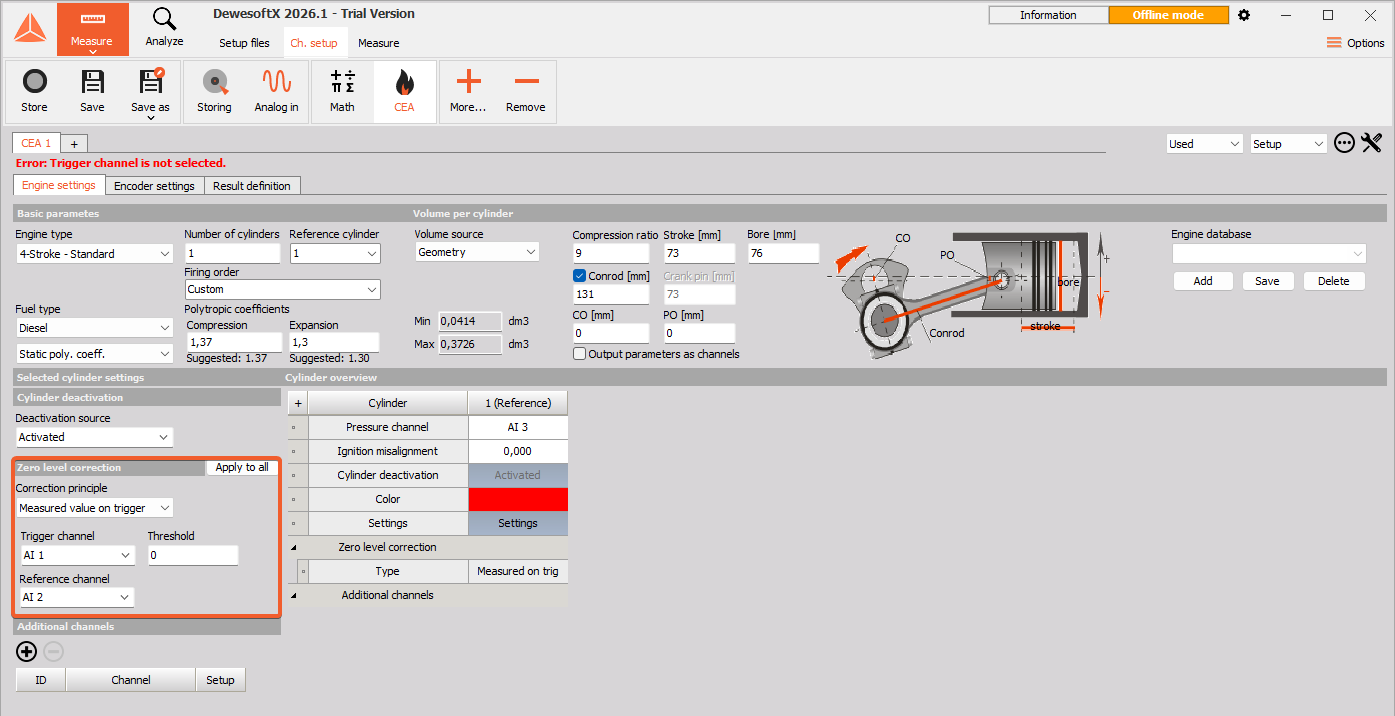Click Apply to all button
The height and width of the screenshot is (716, 1395).
[x=242, y=467]
